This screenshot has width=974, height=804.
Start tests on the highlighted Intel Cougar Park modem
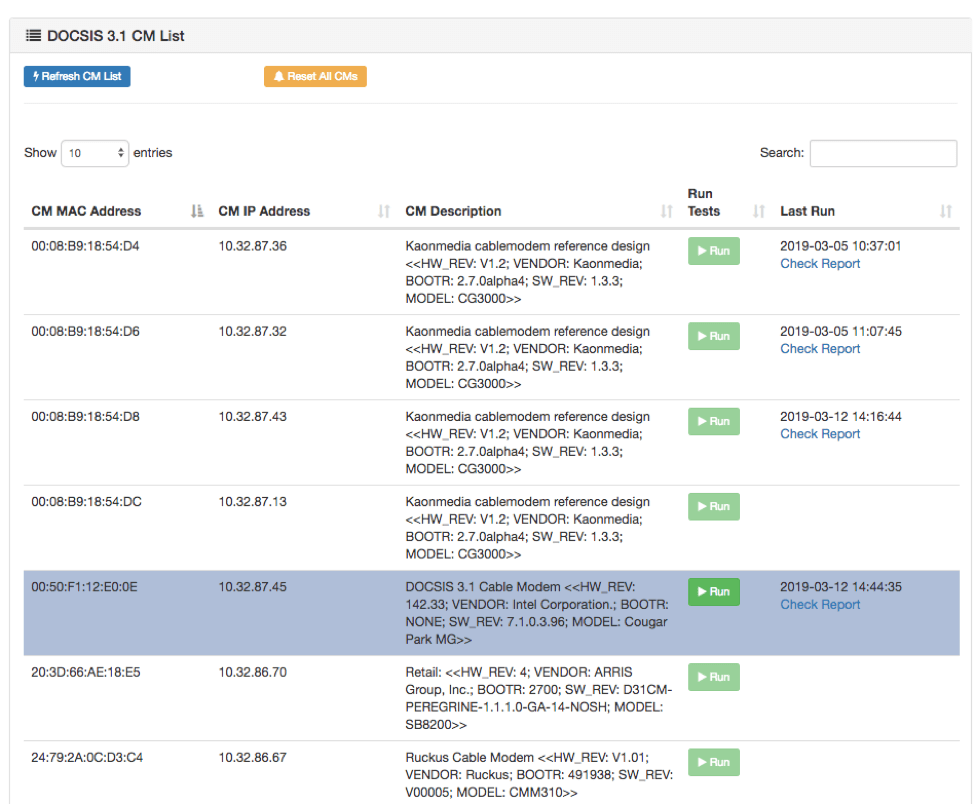(713, 591)
